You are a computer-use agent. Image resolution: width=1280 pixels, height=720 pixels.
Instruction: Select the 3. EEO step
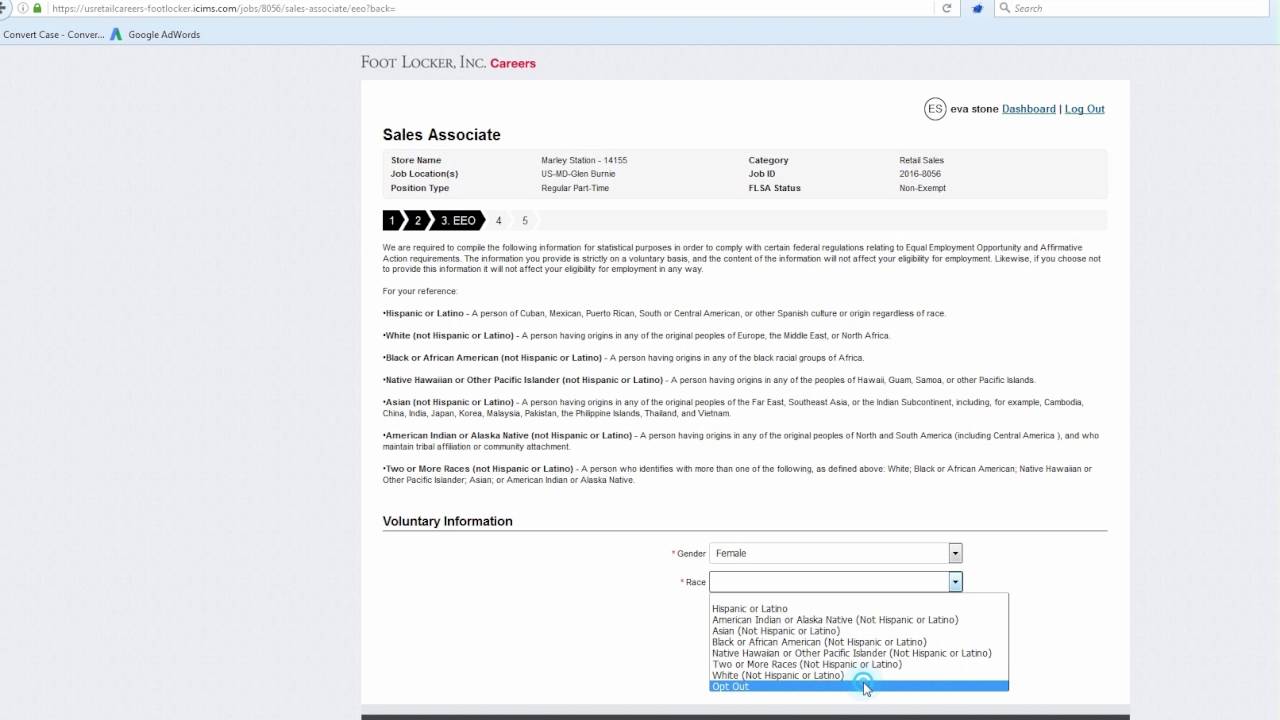[x=458, y=220]
